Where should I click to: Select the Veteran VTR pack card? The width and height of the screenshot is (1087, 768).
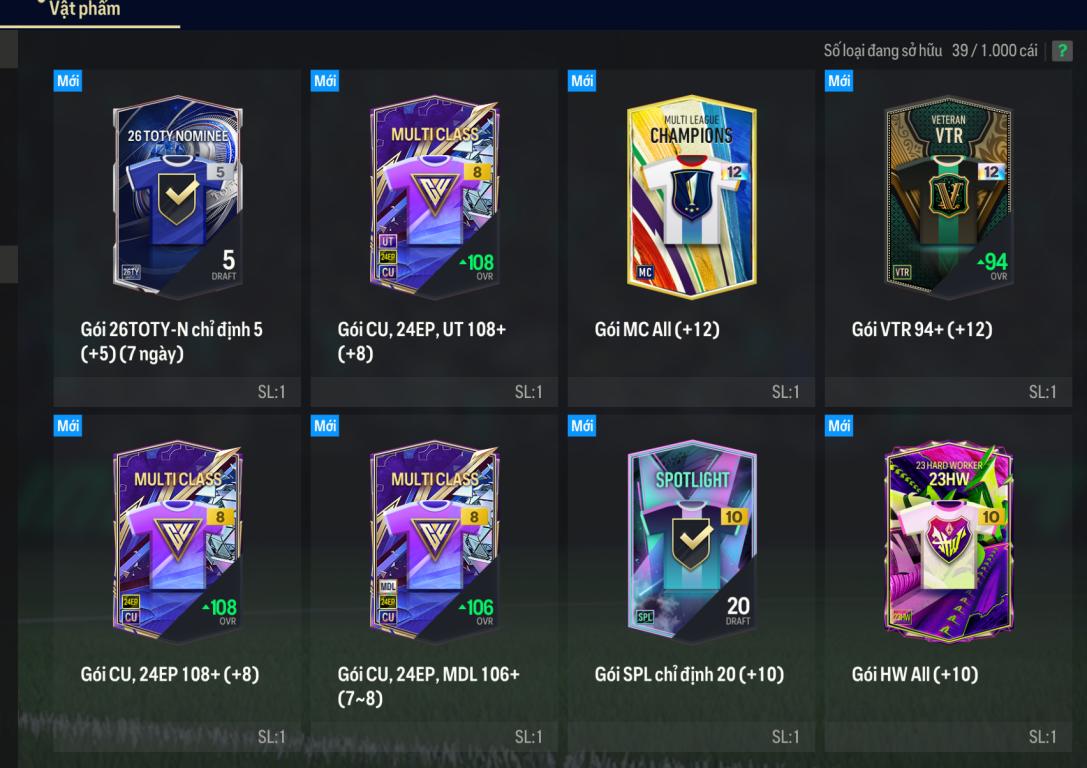[948, 197]
